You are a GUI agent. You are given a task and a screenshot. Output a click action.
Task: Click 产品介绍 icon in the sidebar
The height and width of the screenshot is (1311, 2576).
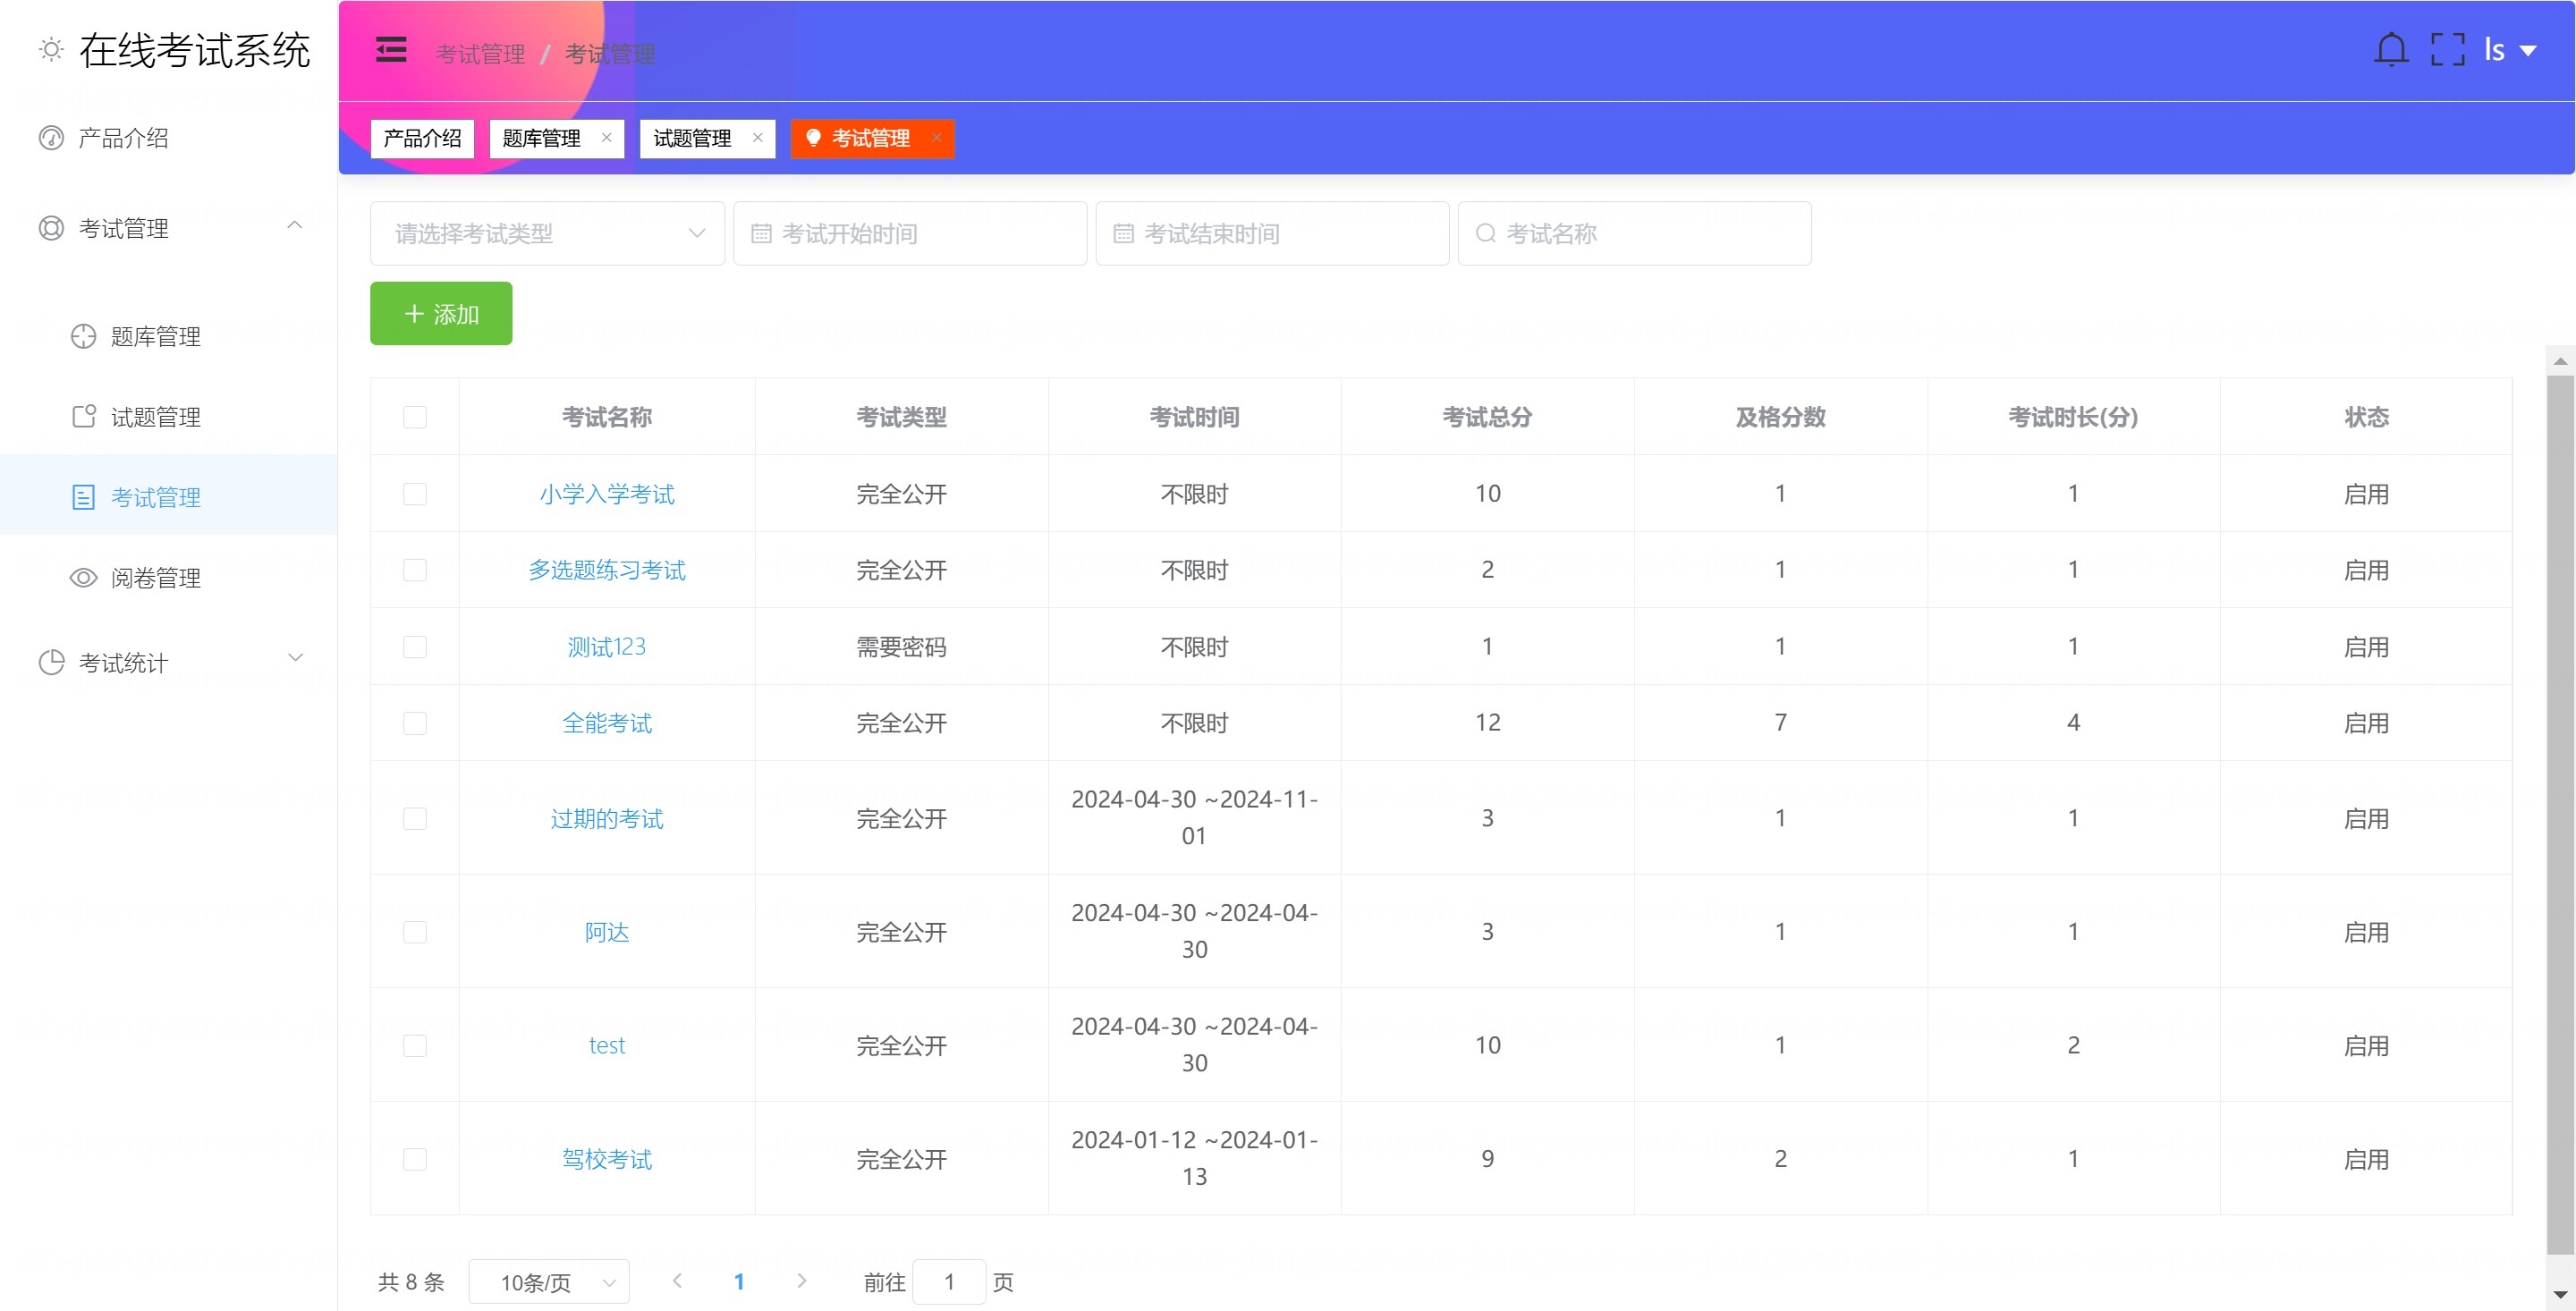[x=51, y=138]
